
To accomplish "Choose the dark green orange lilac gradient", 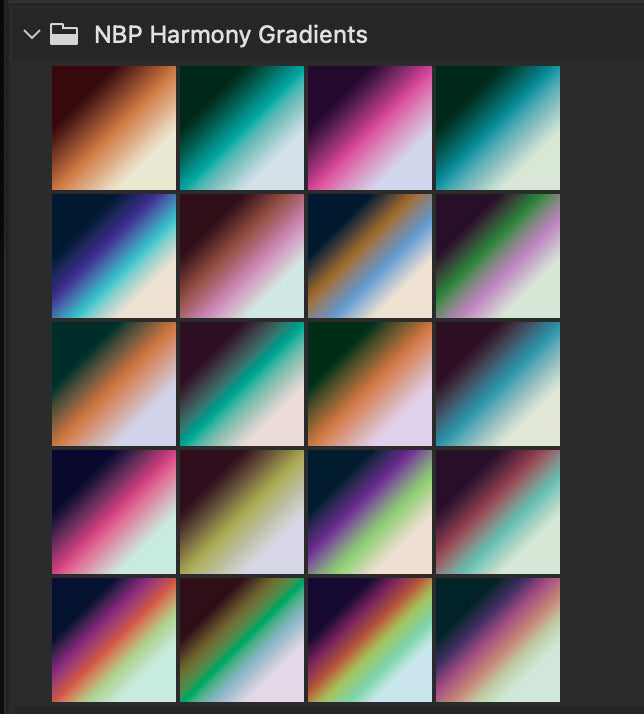I will click(x=370, y=384).
